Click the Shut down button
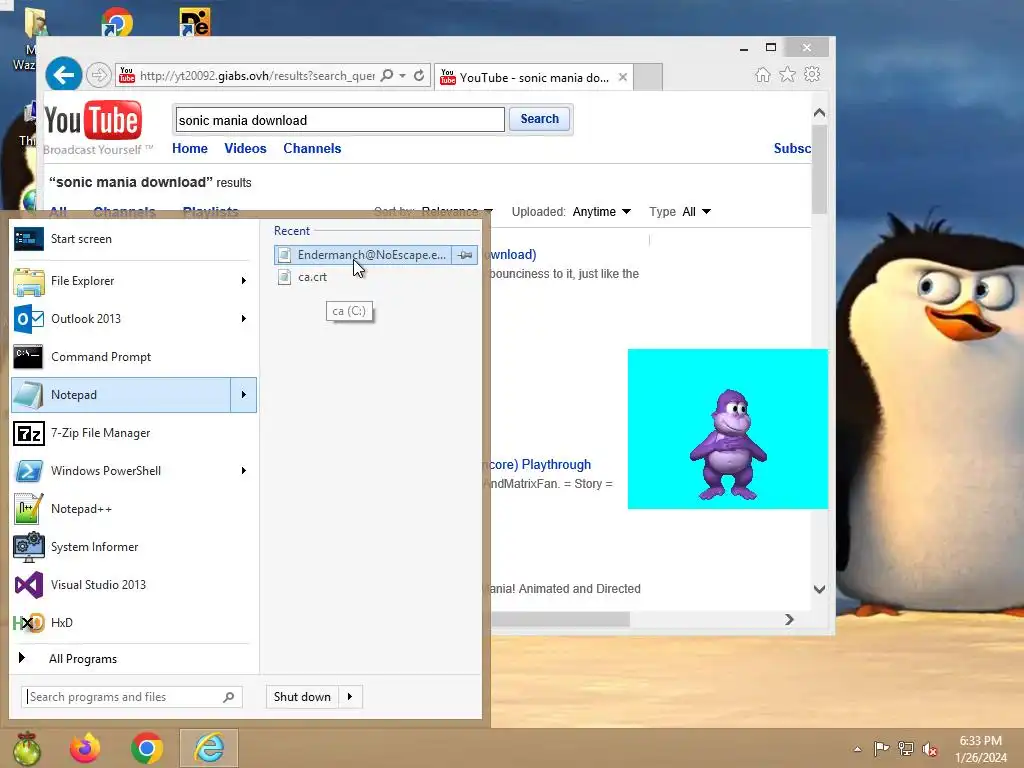 pyautogui.click(x=302, y=697)
